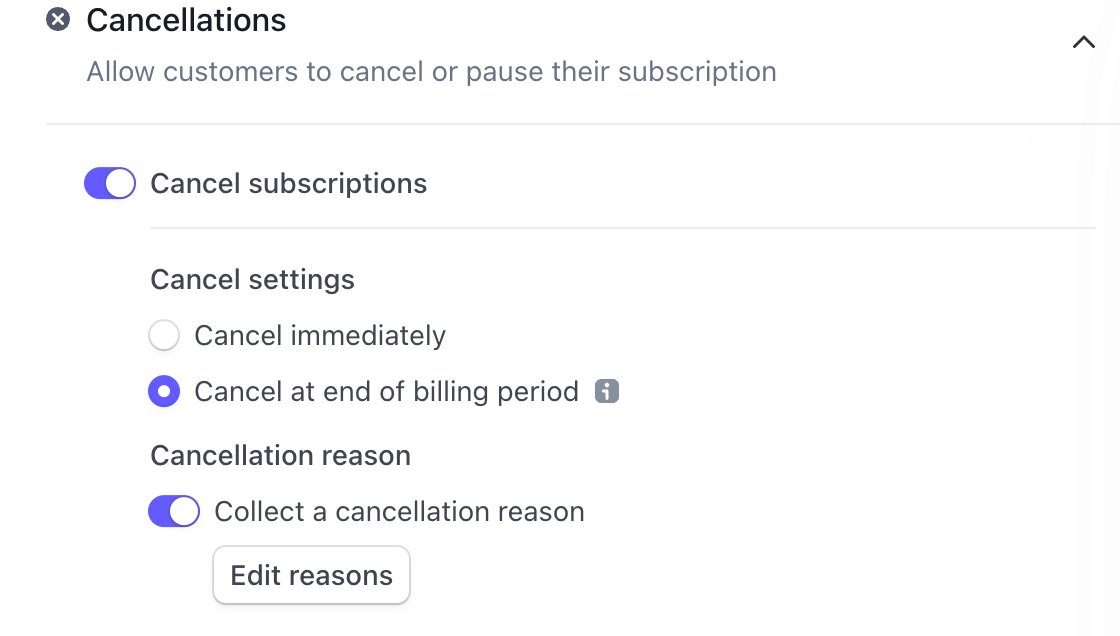Click the Cancel settings subheading
The width and height of the screenshot is (1120, 636).
click(252, 279)
